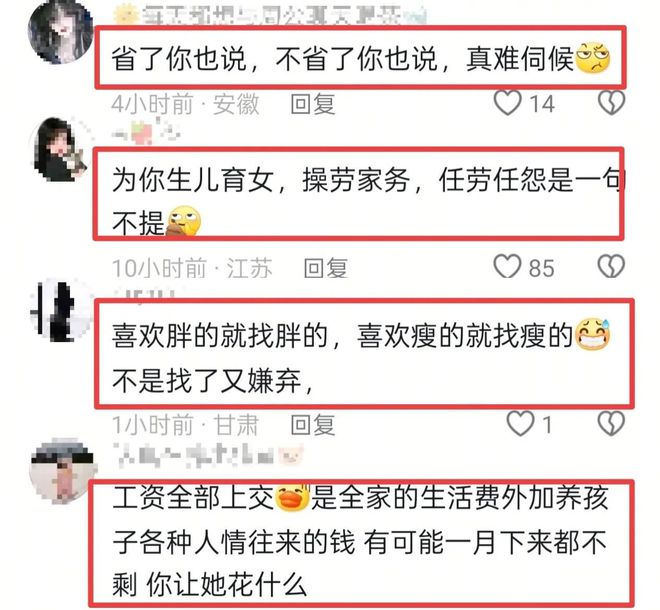Tap broken heart on Jiangsu comment
The width and height of the screenshot is (660, 610).
coord(611,266)
